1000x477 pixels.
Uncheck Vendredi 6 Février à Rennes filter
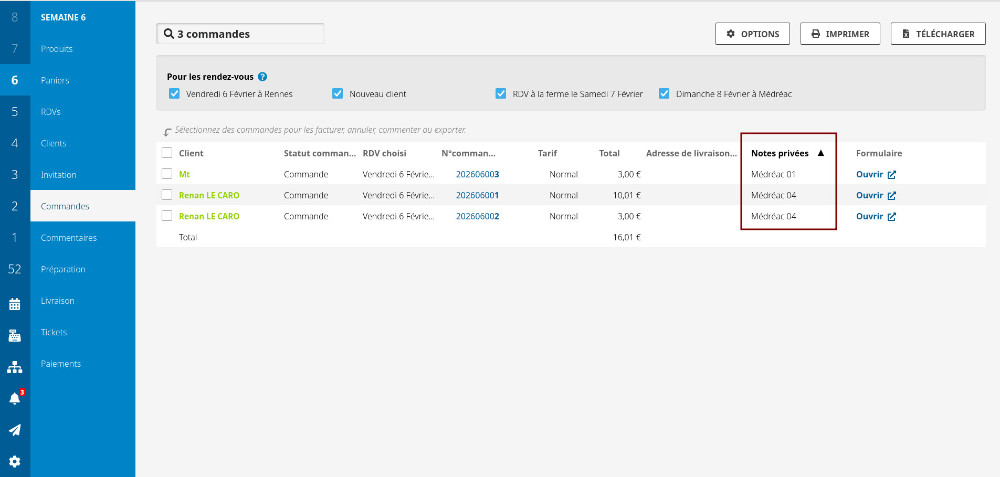point(175,94)
